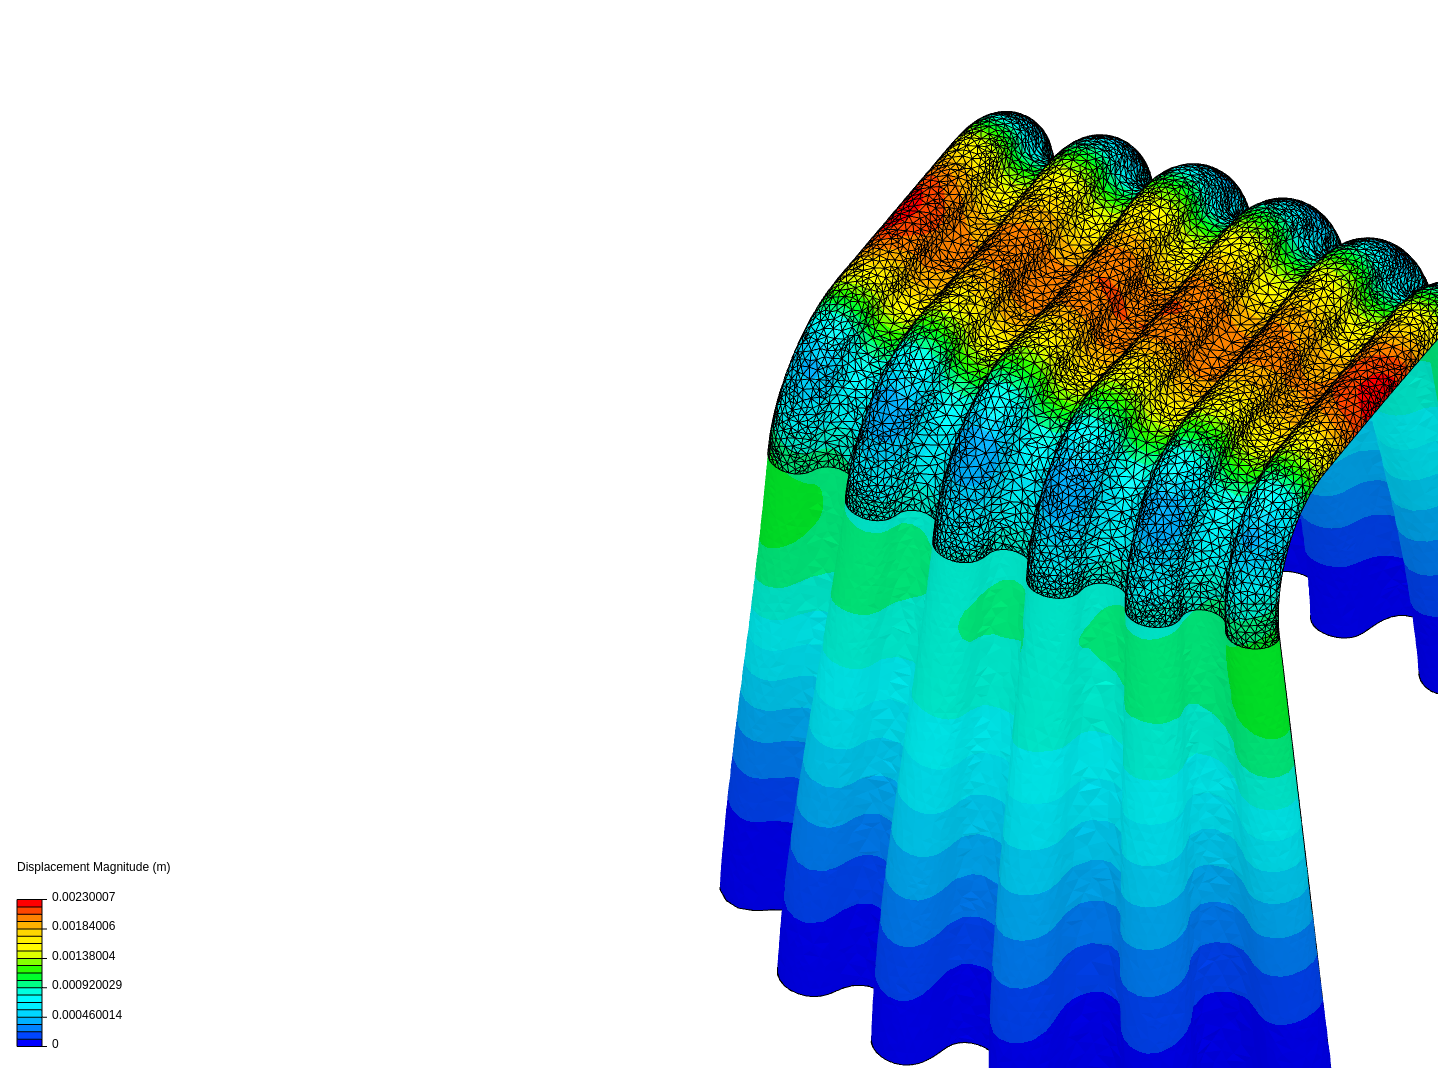Select the maximum legend value 0.00230007
Viewport: 1440px width, 1080px height.
coord(83,897)
